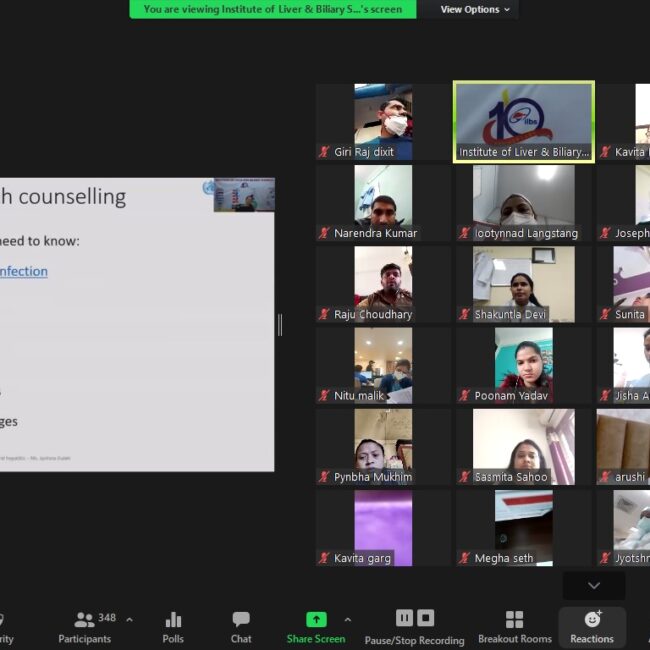
Task: Click muted mic icon beside Giri Raj dixit
Action: coord(324,152)
